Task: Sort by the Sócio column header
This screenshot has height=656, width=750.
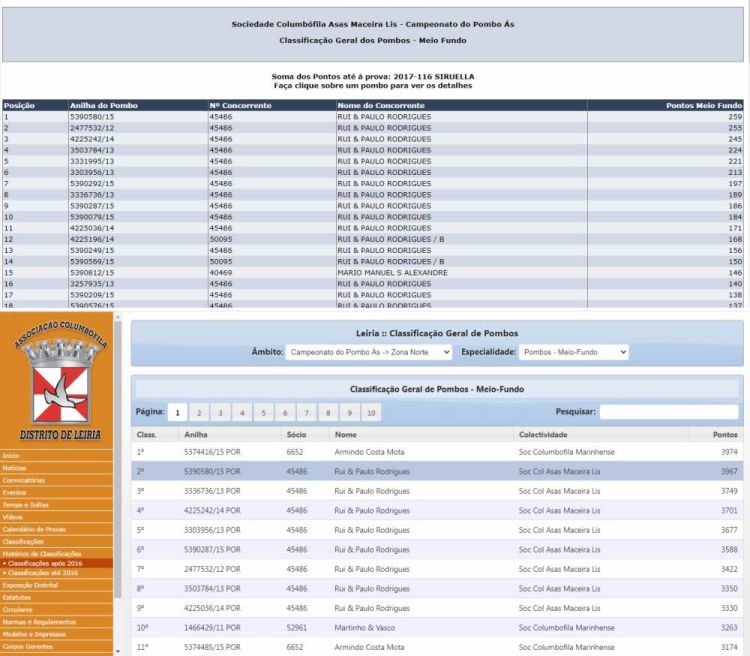Action: pyautogui.click(x=296, y=434)
